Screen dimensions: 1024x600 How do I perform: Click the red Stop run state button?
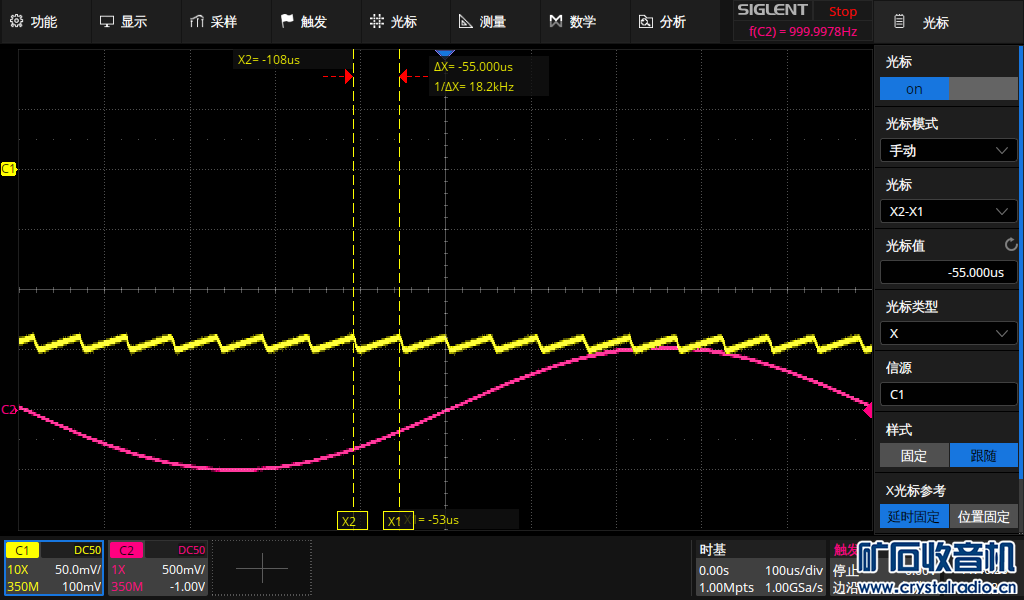(x=842, y=11)
